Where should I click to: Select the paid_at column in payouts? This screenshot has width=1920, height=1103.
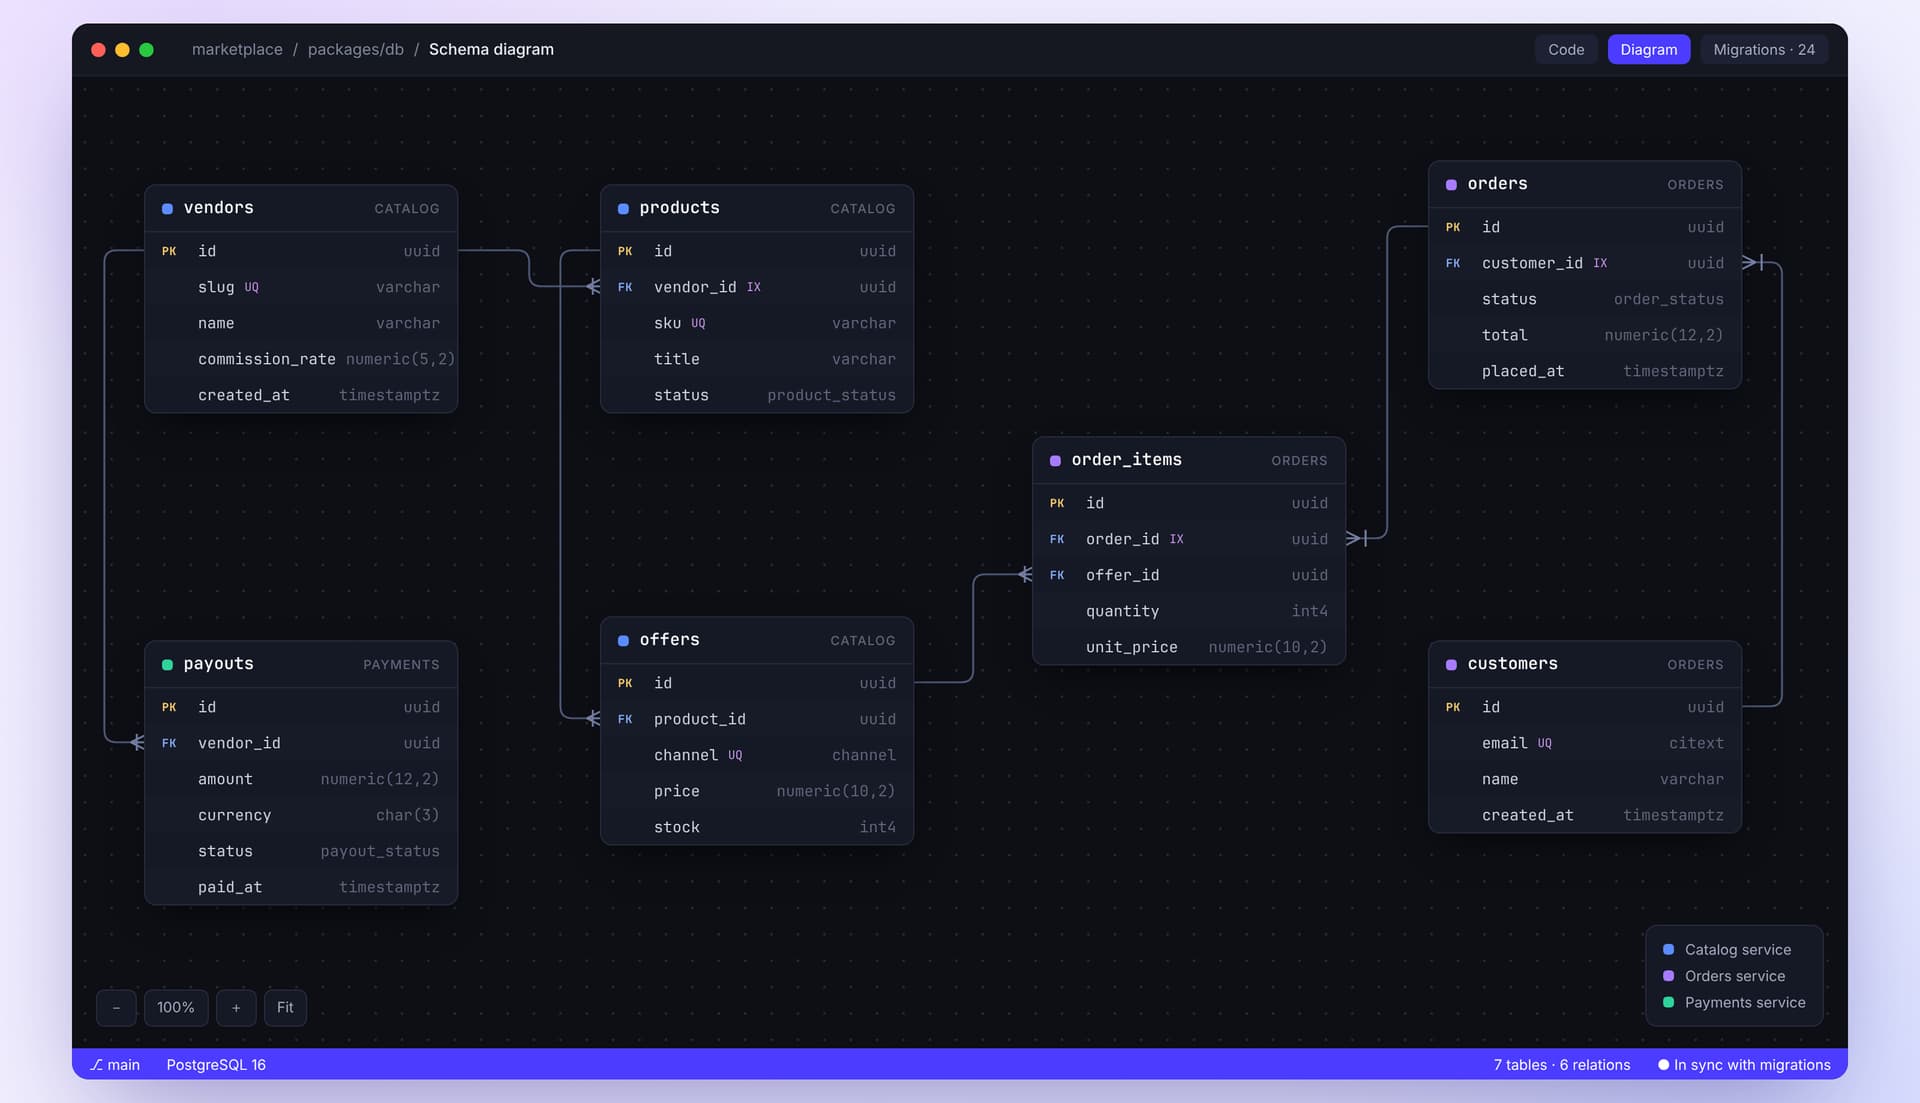click(301, 887)
